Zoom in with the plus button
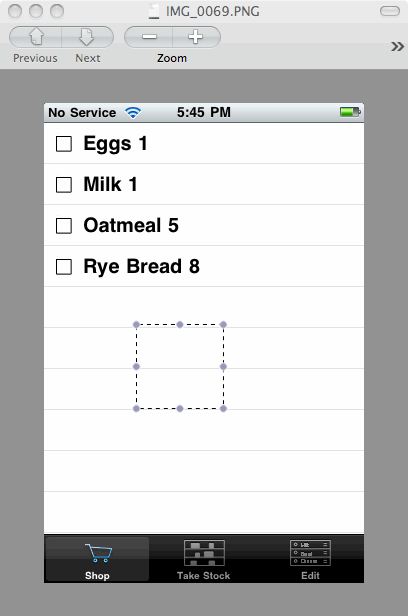 [196, 37]
